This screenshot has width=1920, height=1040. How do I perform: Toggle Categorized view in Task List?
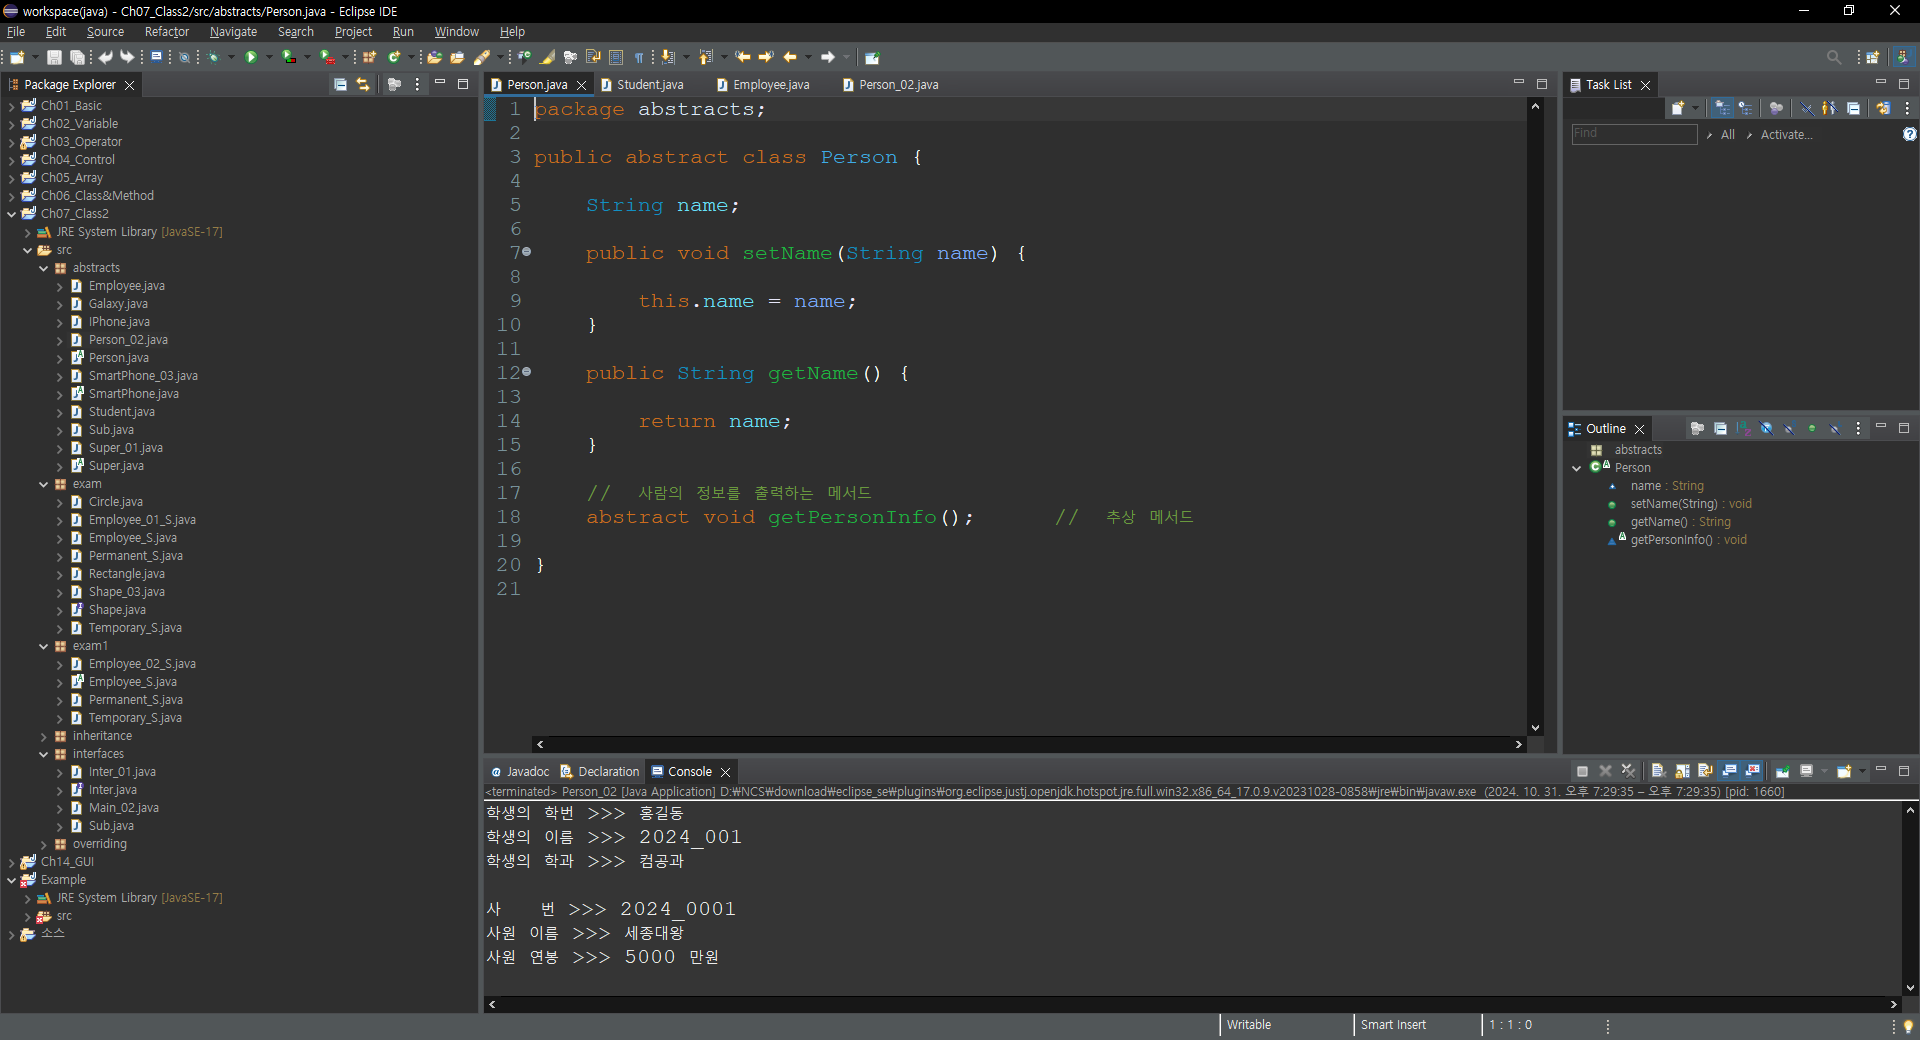[1723, 109]
